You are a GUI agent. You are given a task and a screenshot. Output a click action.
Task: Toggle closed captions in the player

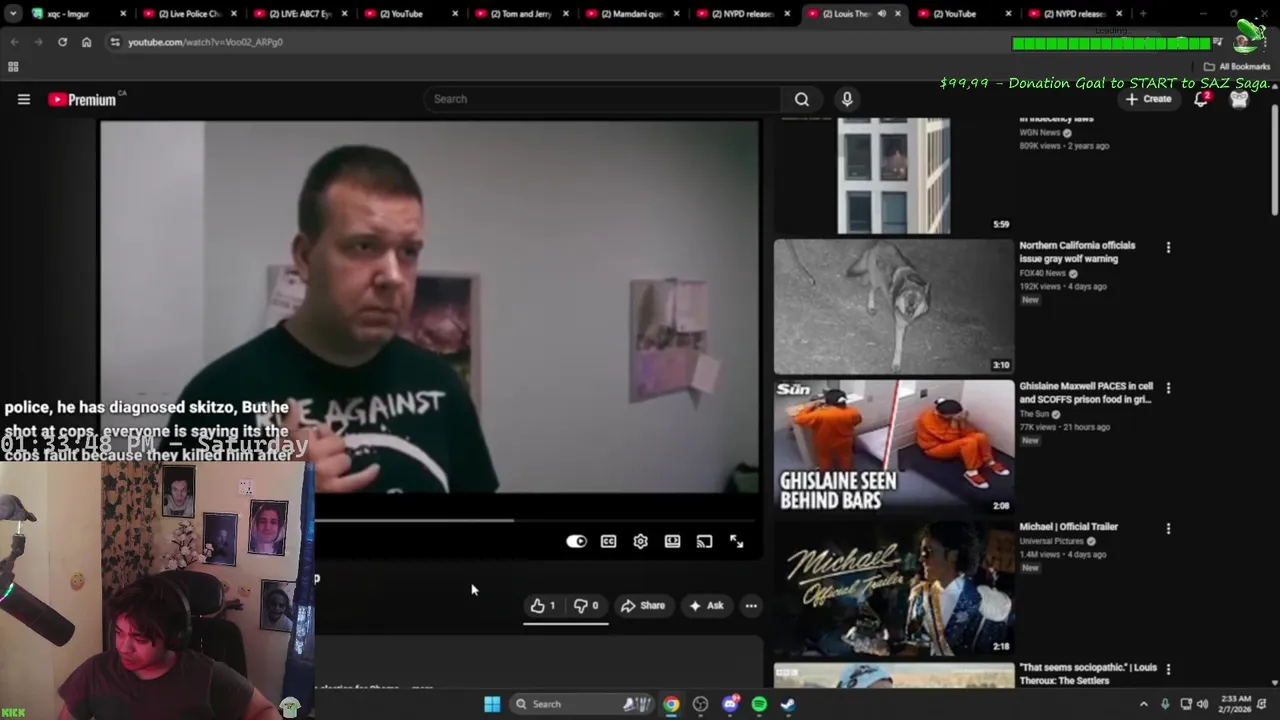click(608, 541)
